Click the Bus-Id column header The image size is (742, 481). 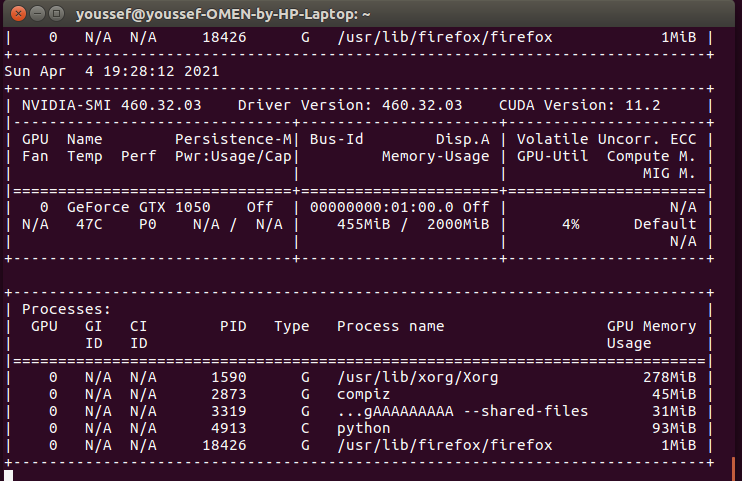336,139
